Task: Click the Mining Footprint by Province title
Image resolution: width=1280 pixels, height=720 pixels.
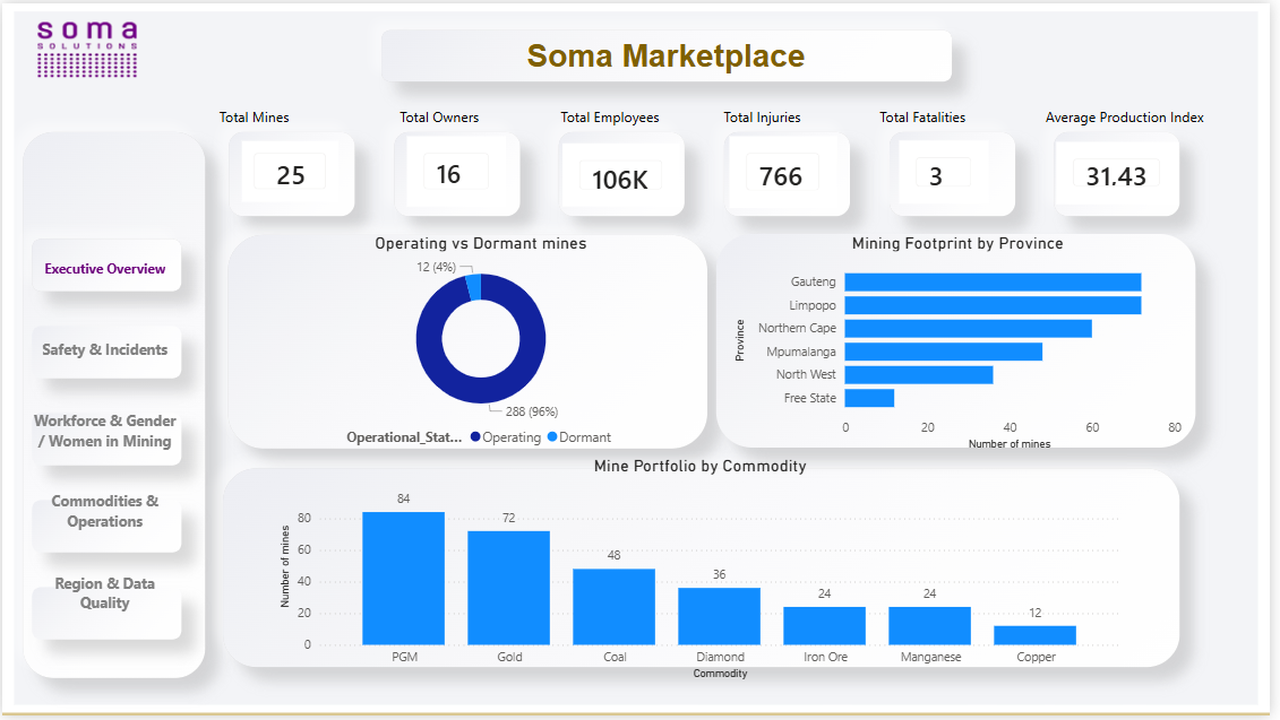Action: (x=957, y=243)
